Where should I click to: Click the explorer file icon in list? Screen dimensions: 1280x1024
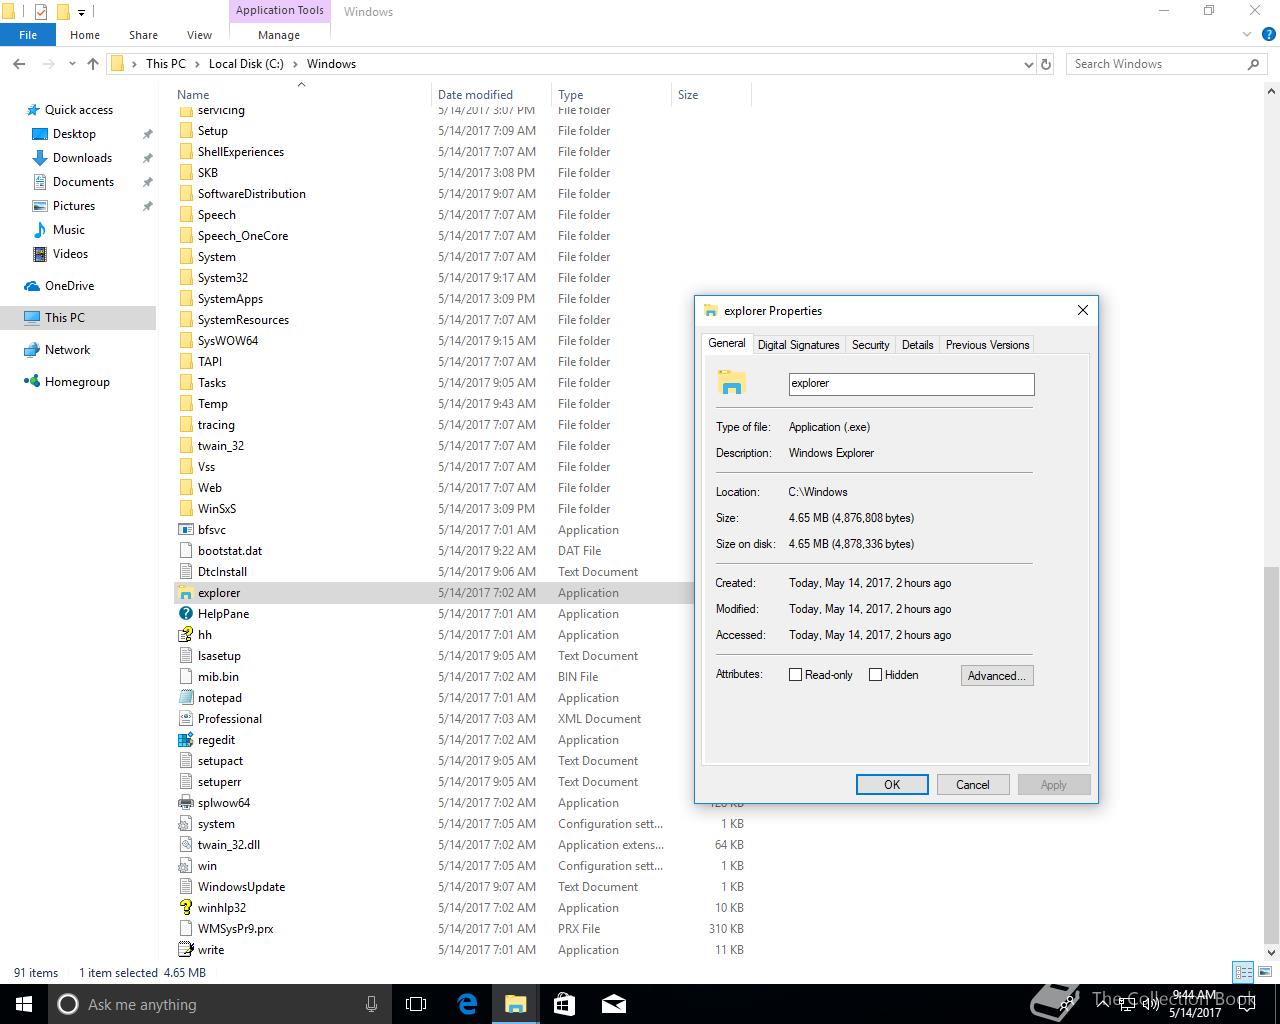[x=185, y=593]
